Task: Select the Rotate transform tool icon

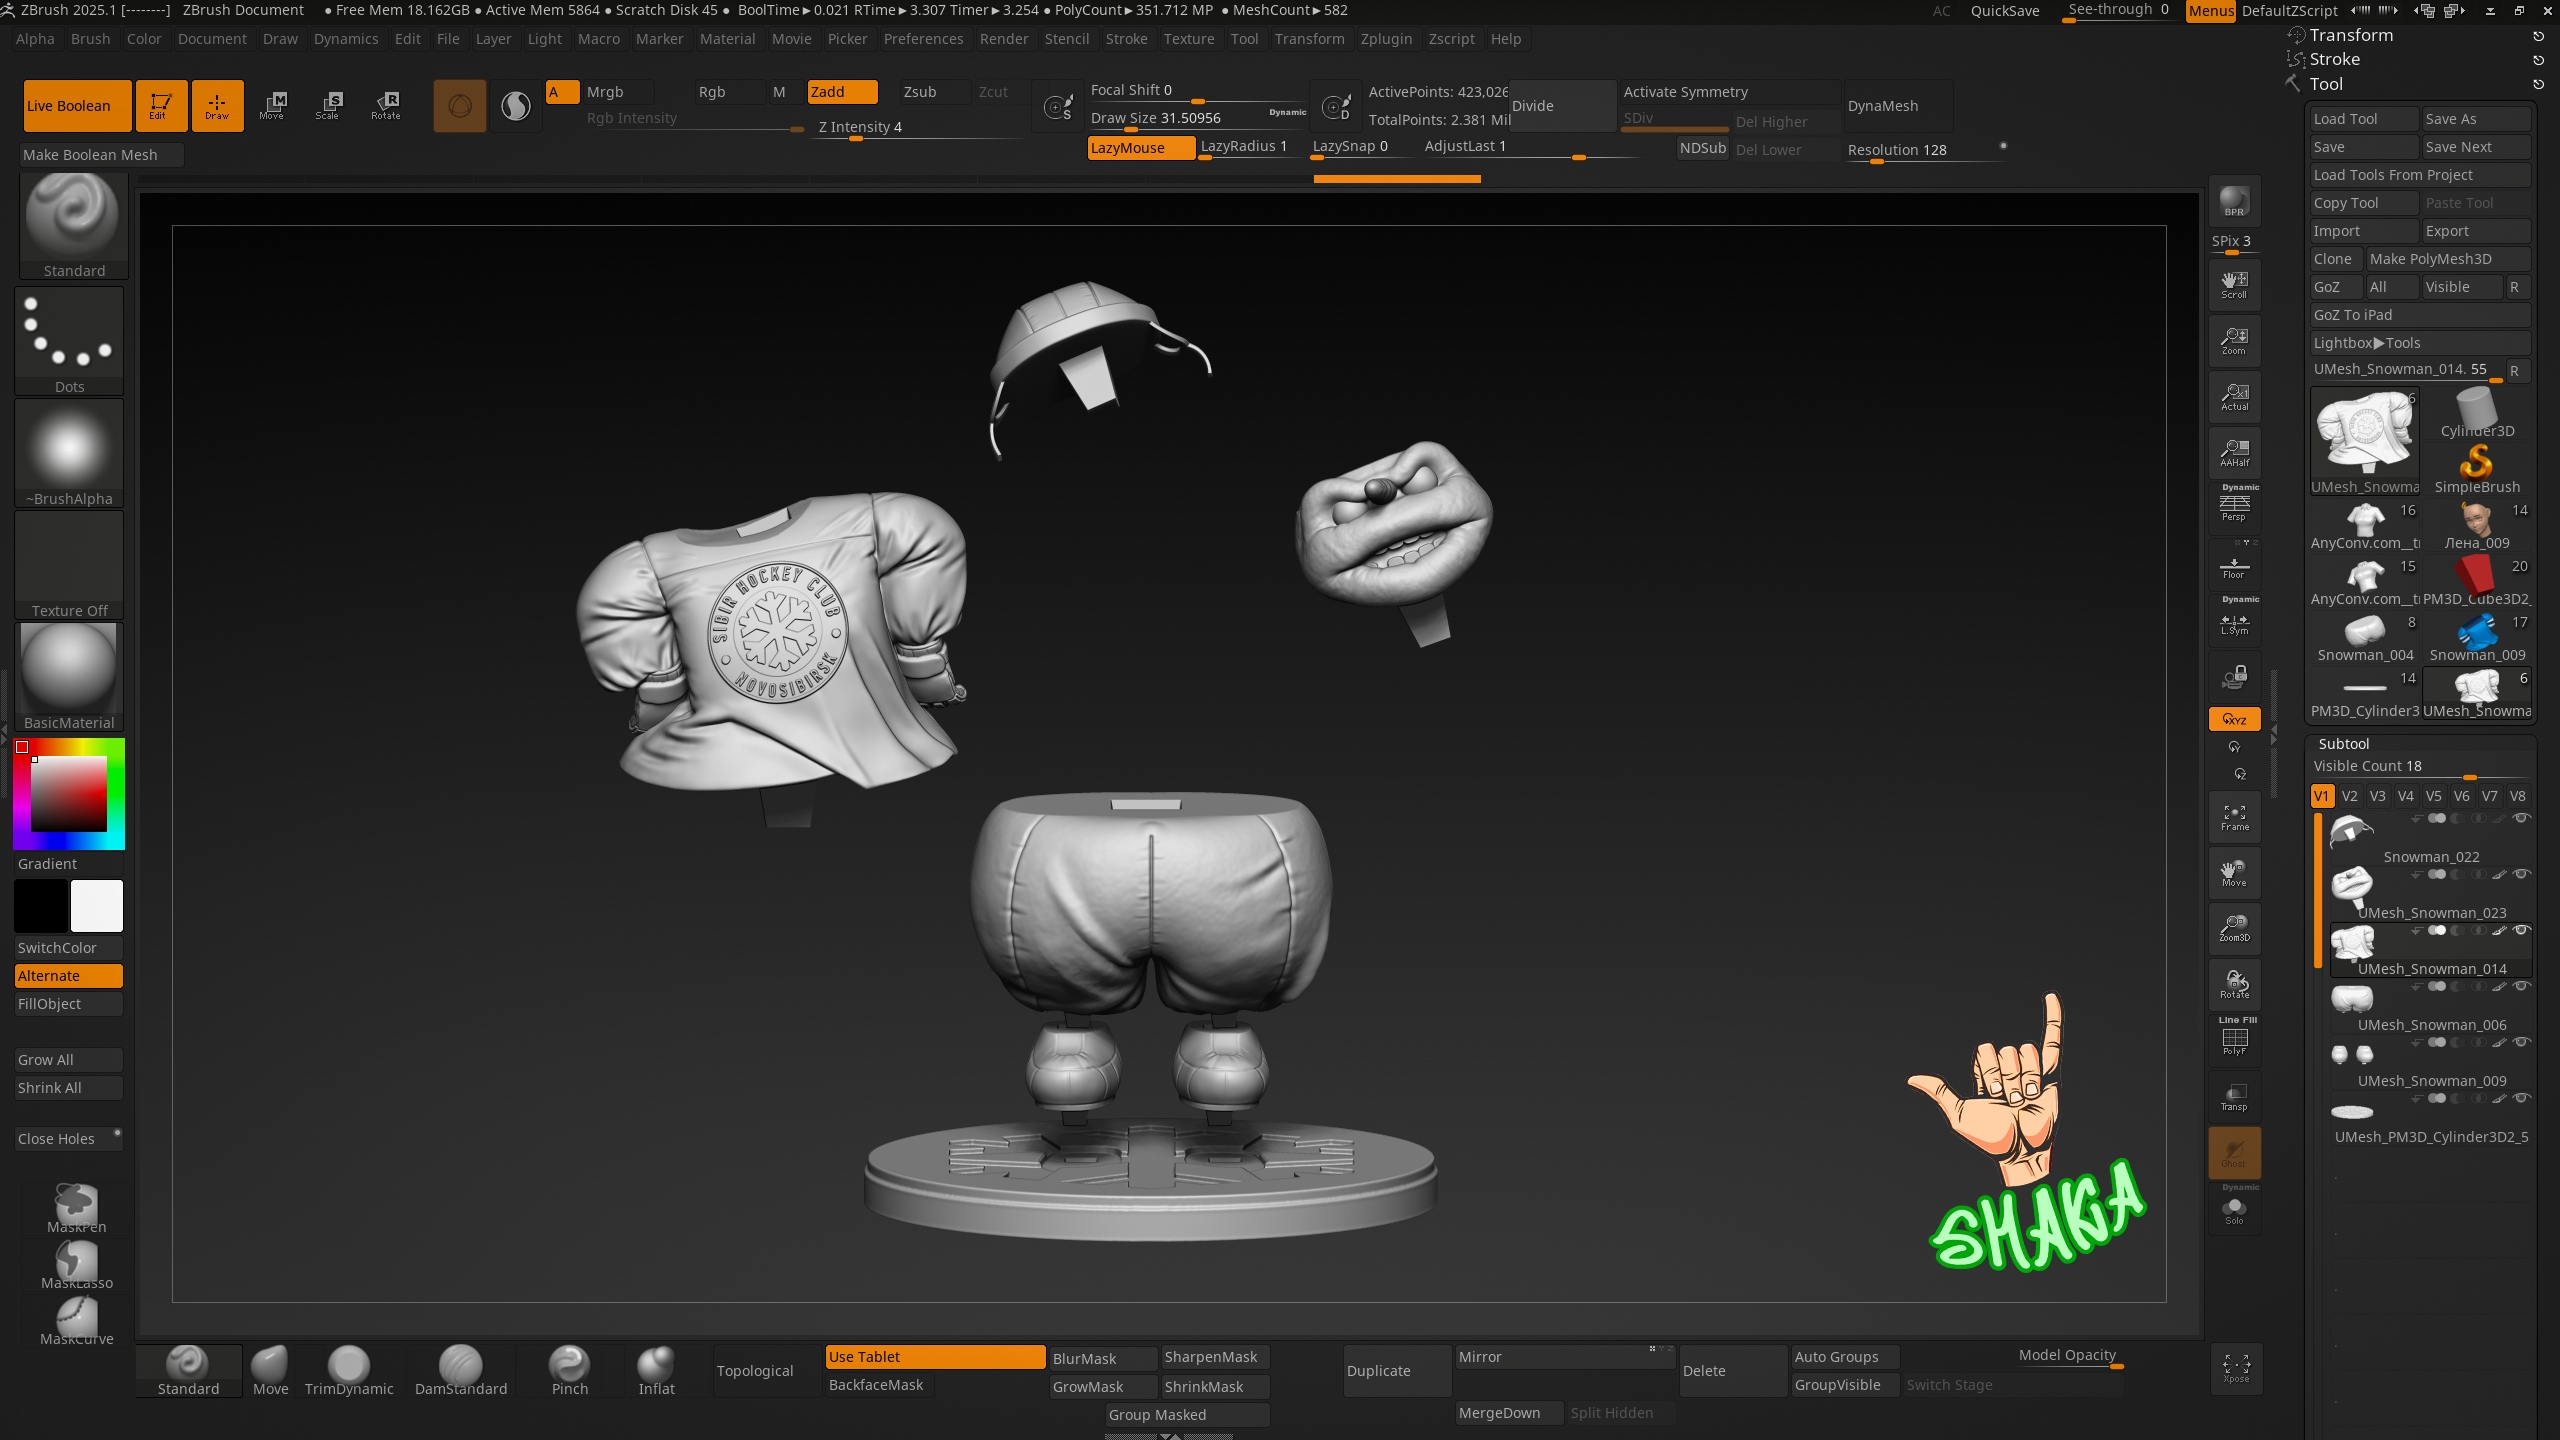Action: point(385,105)
